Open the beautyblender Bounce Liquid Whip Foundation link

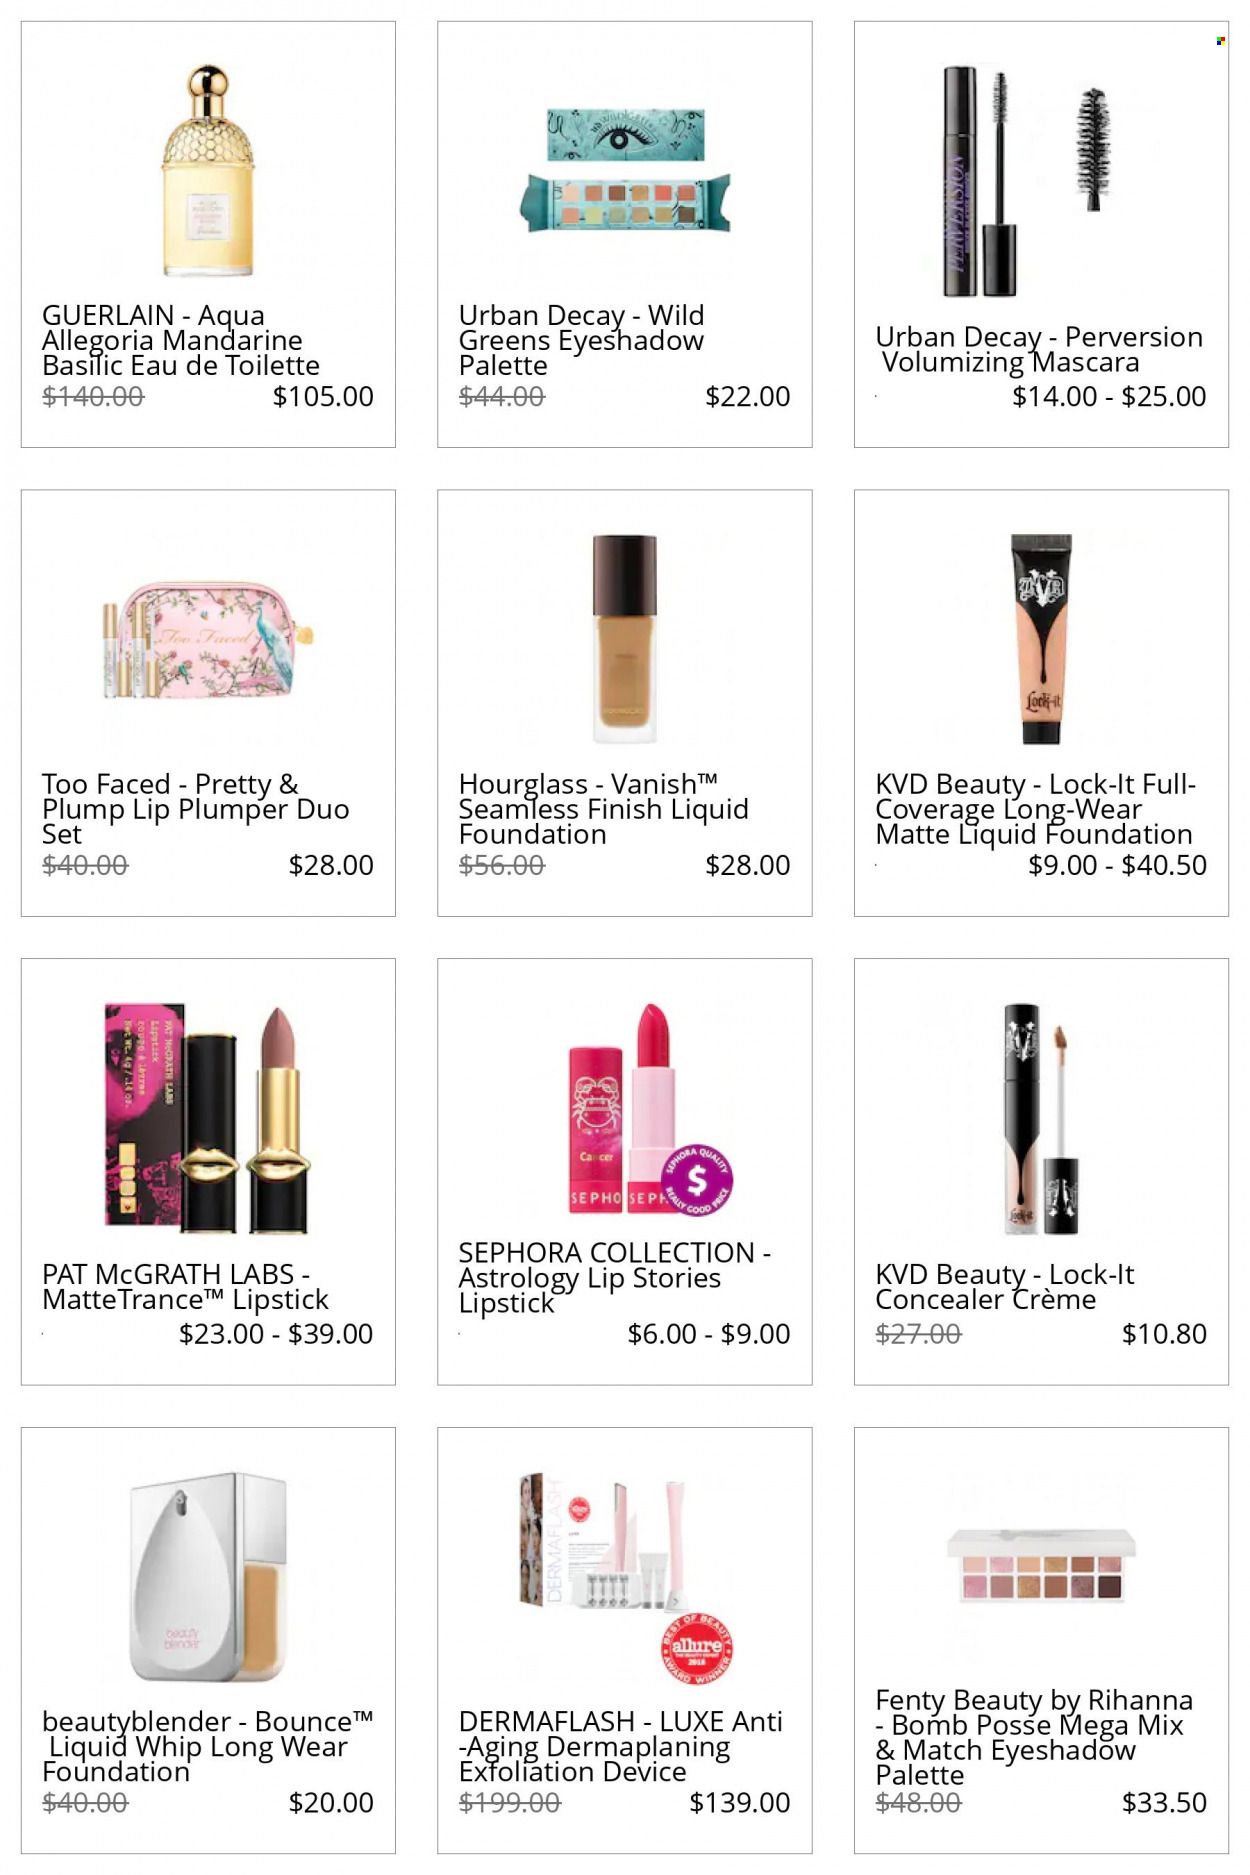coord(207,1746)
